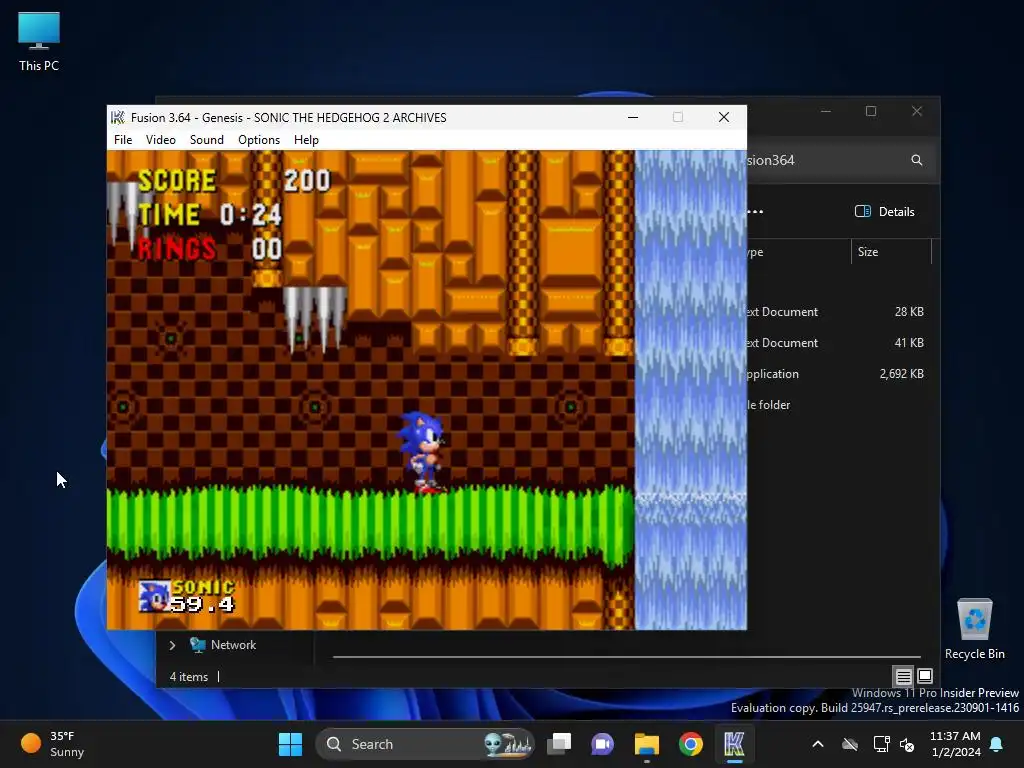
Task: Click the search magnifier in File Explorer
Action: [917, 160]
